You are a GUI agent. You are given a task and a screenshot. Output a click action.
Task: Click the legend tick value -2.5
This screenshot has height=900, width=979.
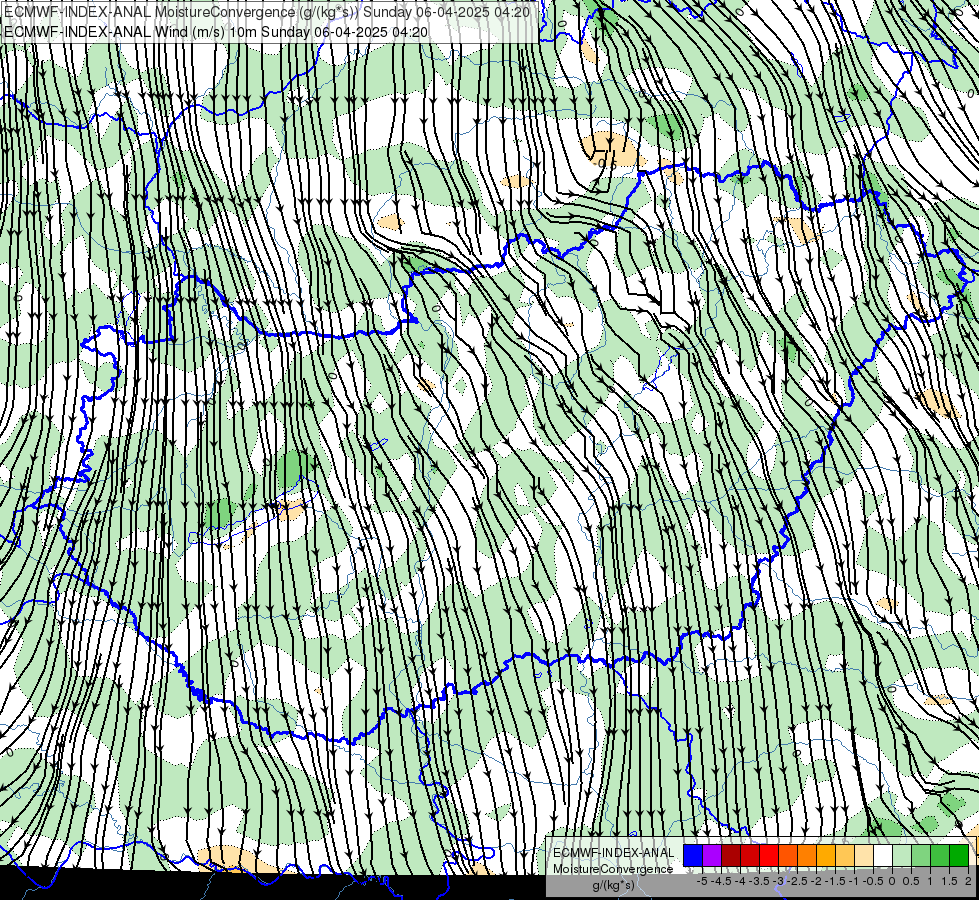(x=797, y=881)
